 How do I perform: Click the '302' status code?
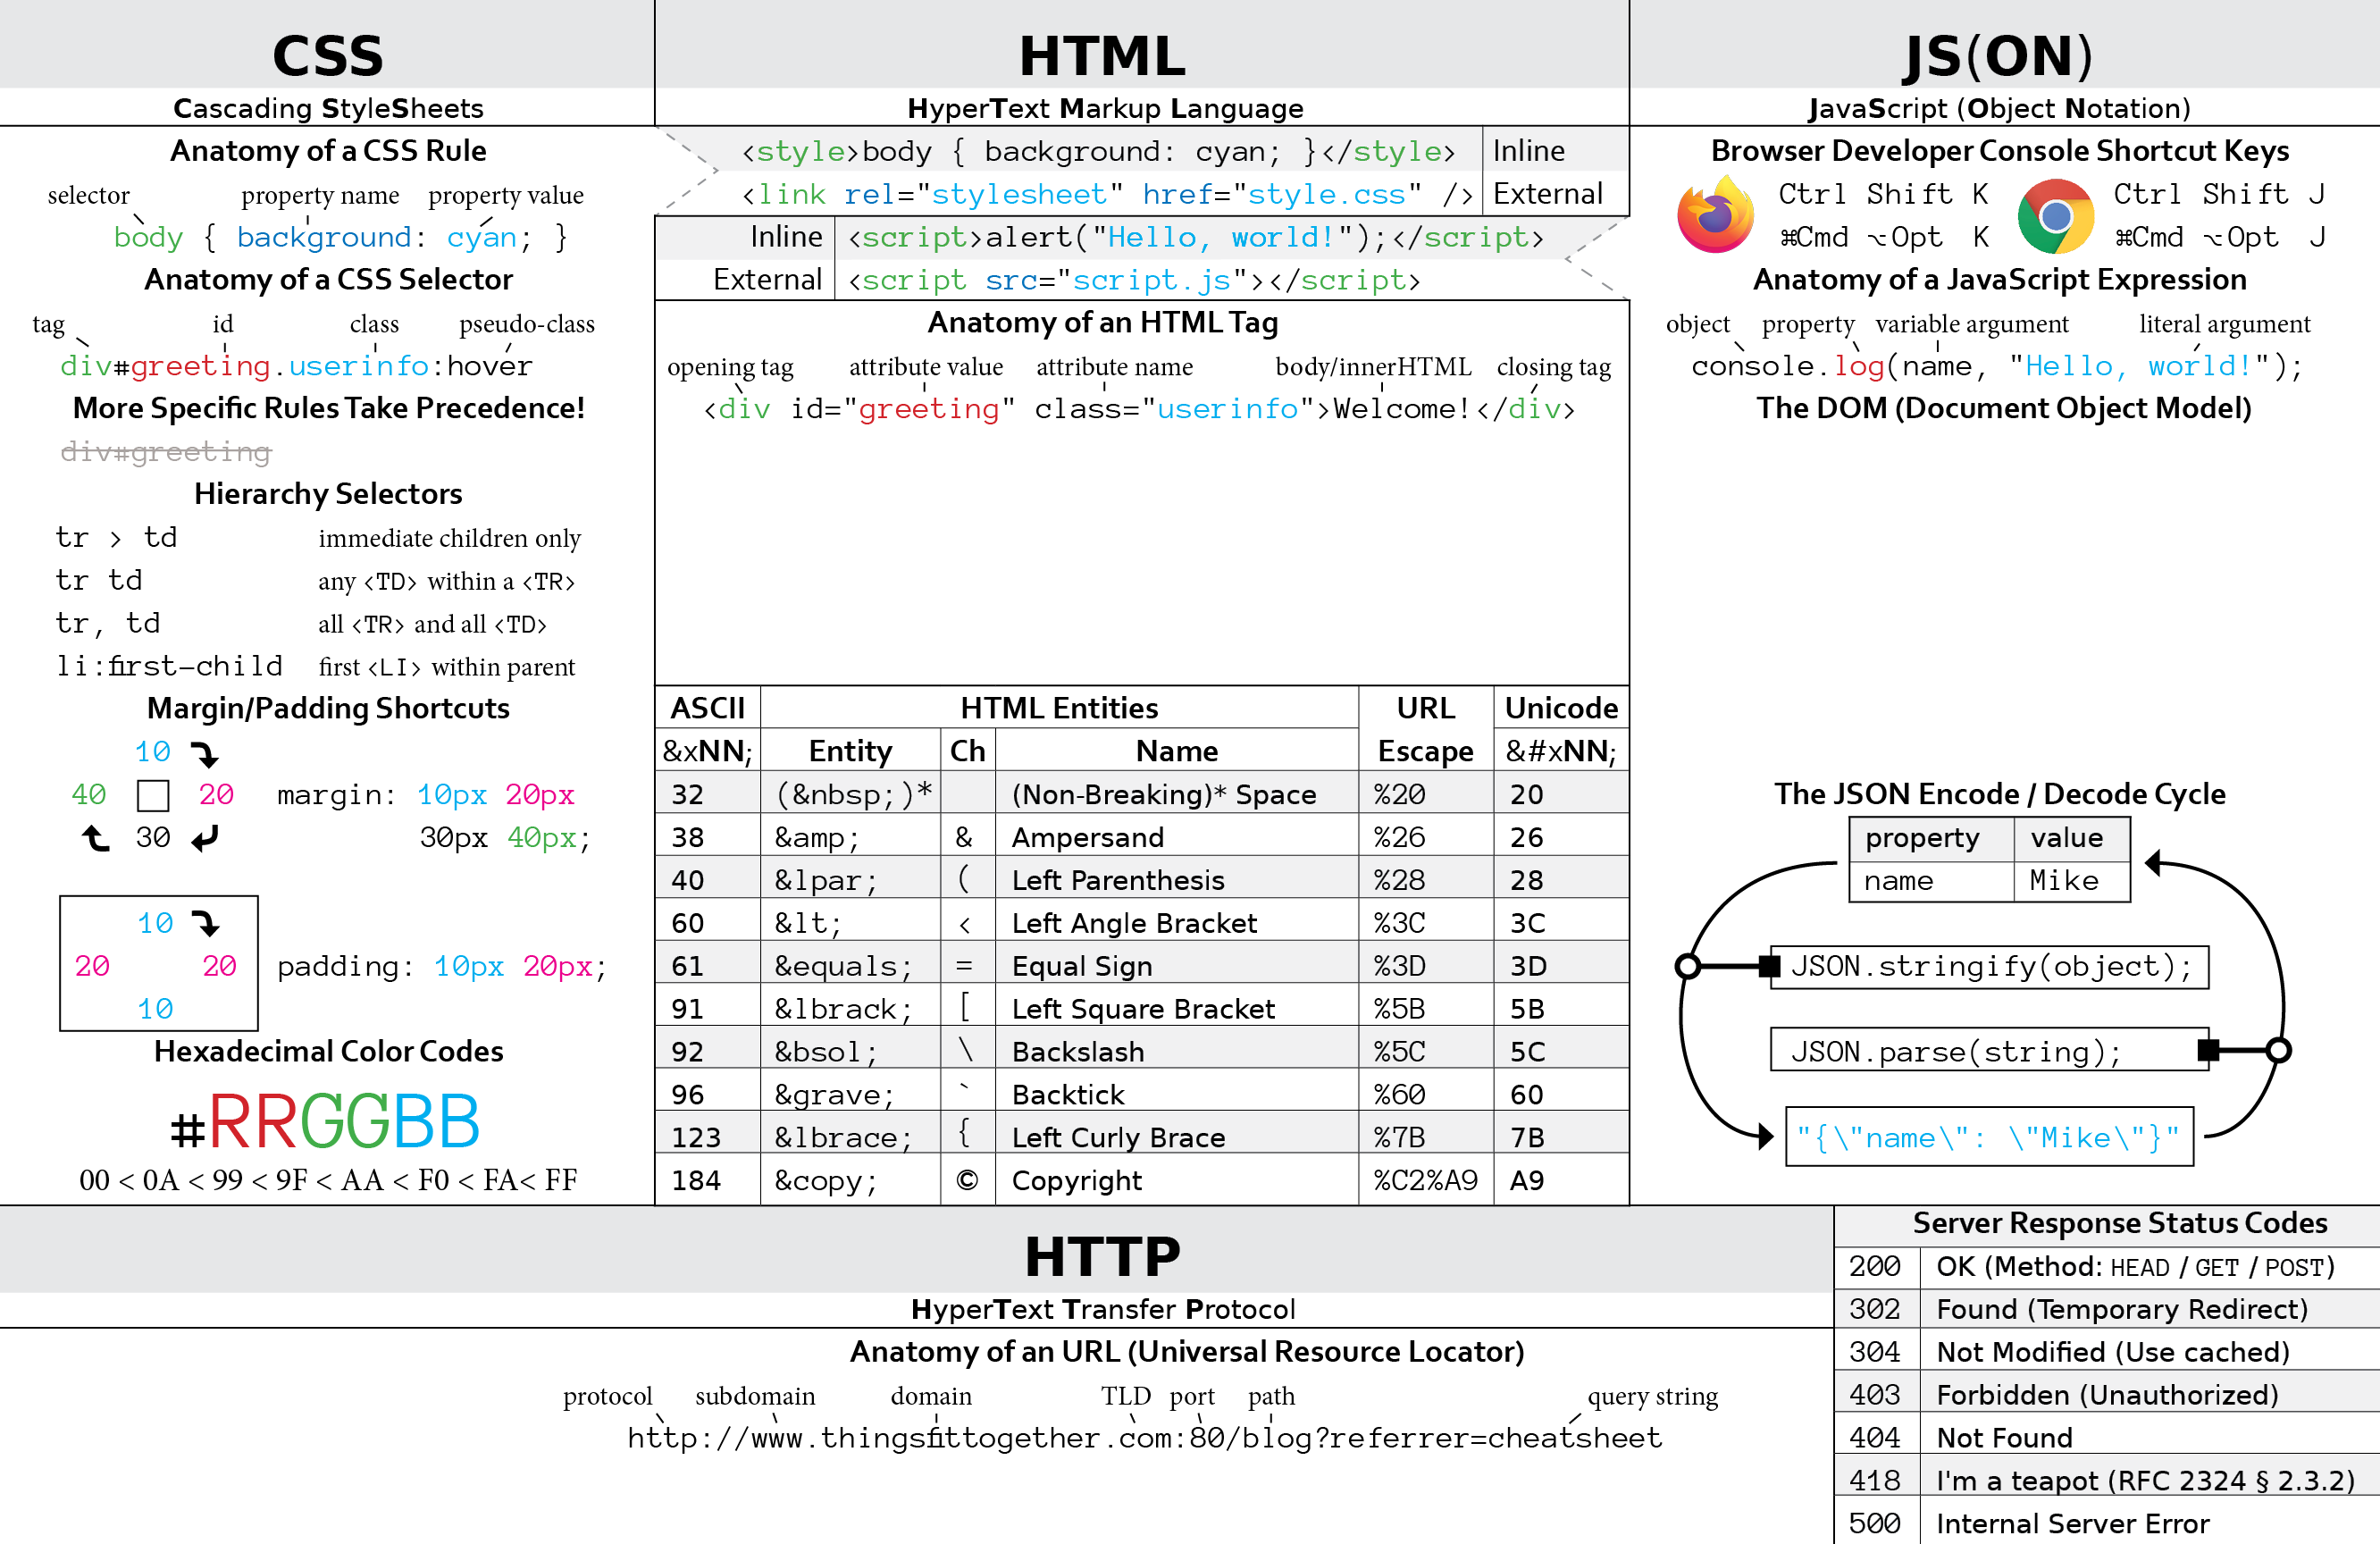tap(1875, 1310)
